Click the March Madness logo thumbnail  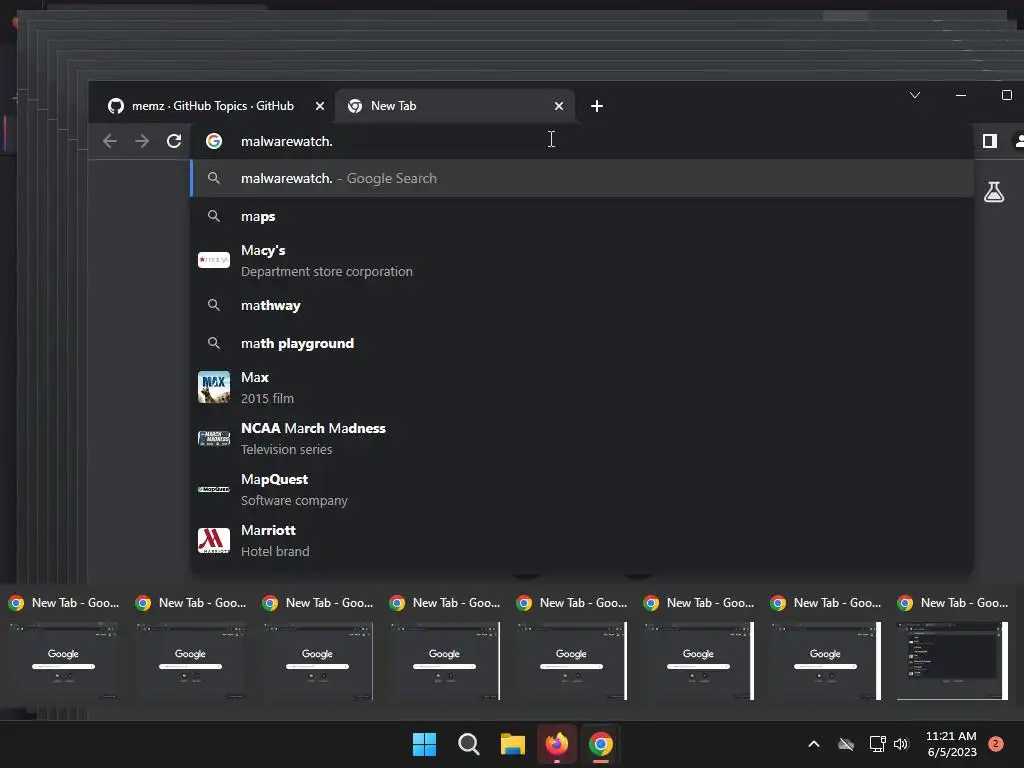[214, 438]
